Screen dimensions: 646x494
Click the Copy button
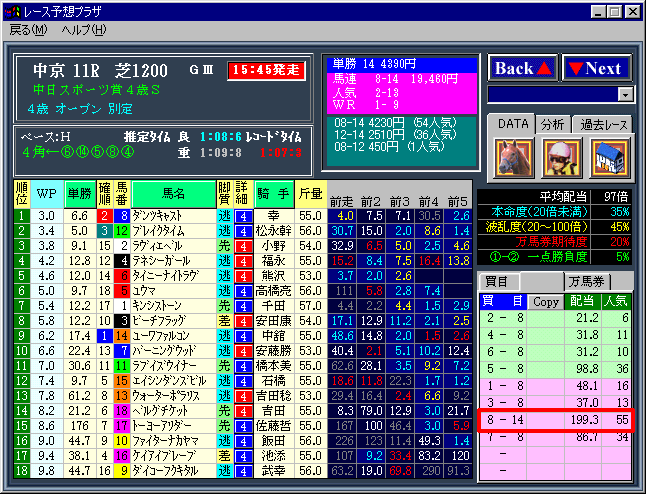click(546, 300)
